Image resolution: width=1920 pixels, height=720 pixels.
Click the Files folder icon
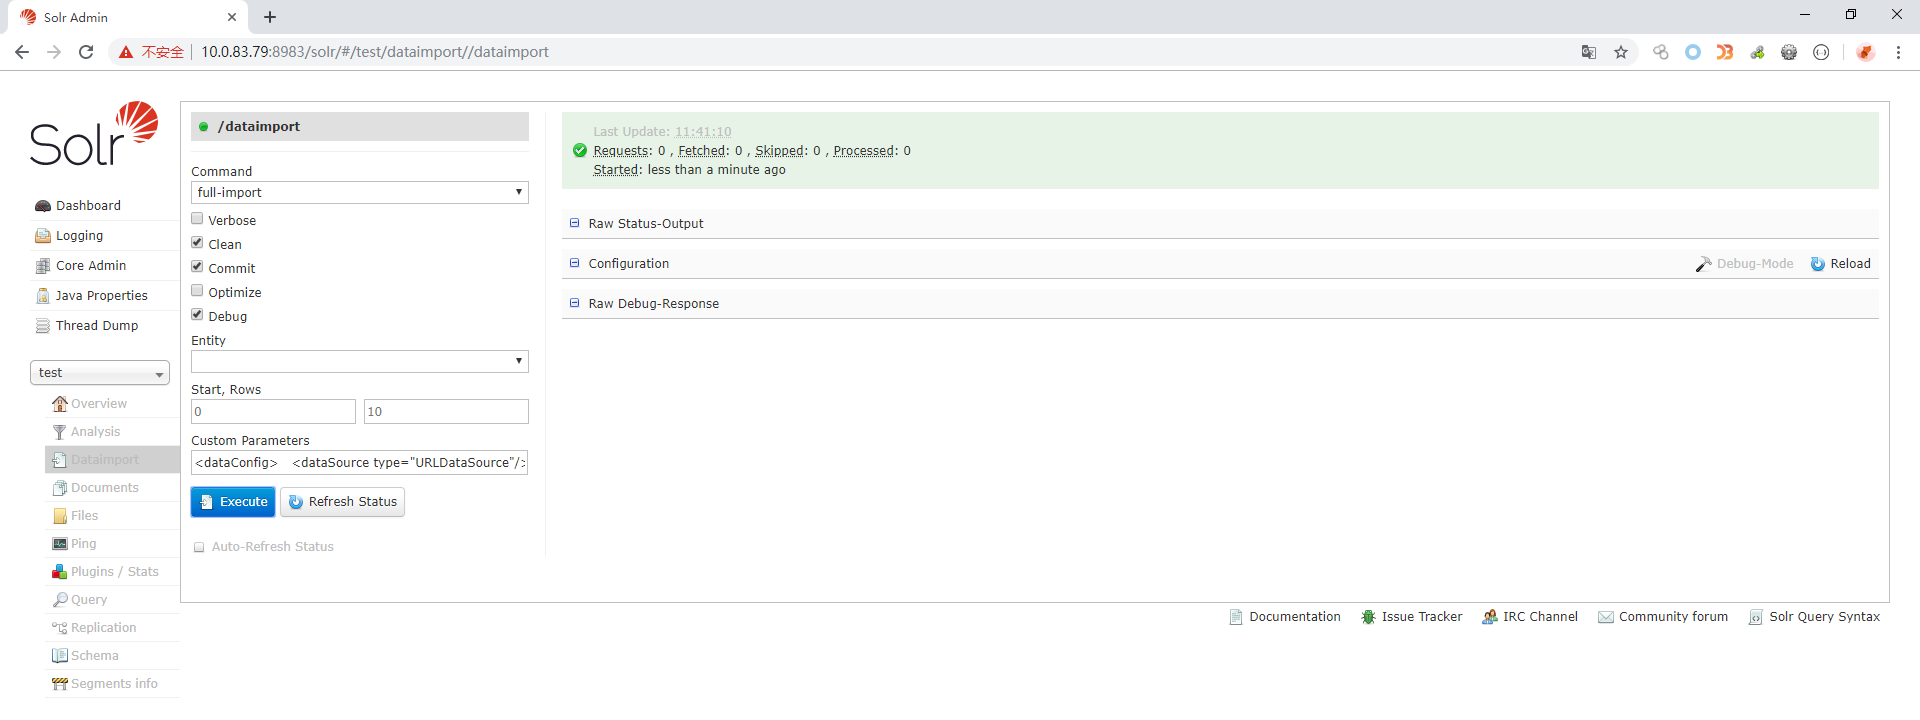(60, 516)
